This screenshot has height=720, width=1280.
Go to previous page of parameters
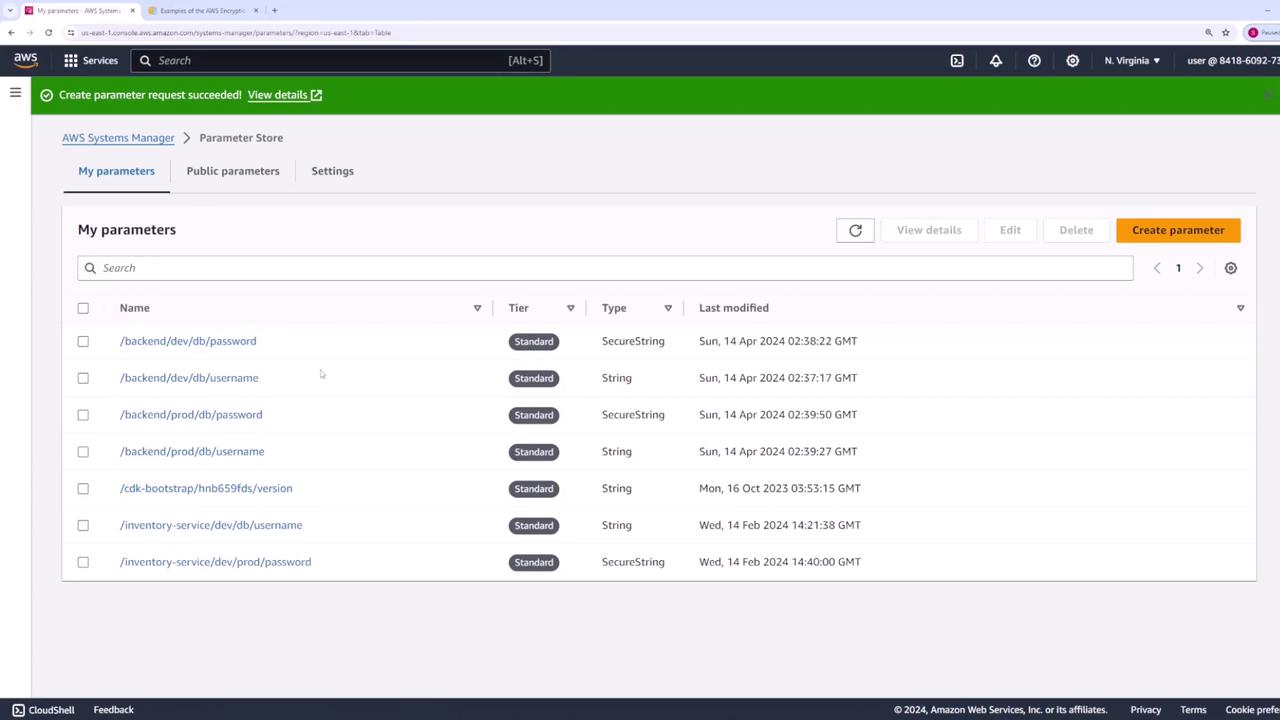click(x=1157, y=268)
